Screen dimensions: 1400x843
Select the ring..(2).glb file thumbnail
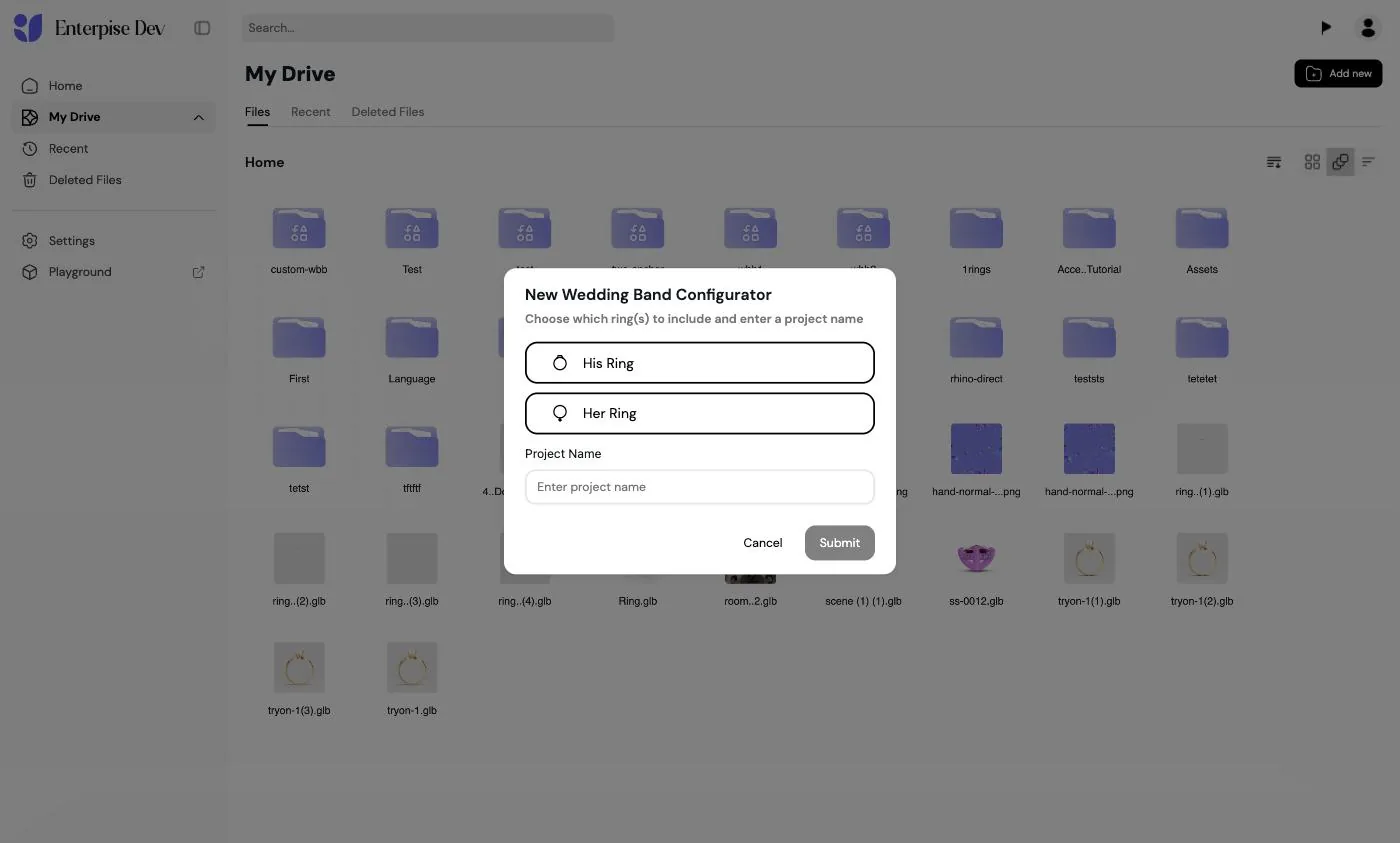pos(299,558)
